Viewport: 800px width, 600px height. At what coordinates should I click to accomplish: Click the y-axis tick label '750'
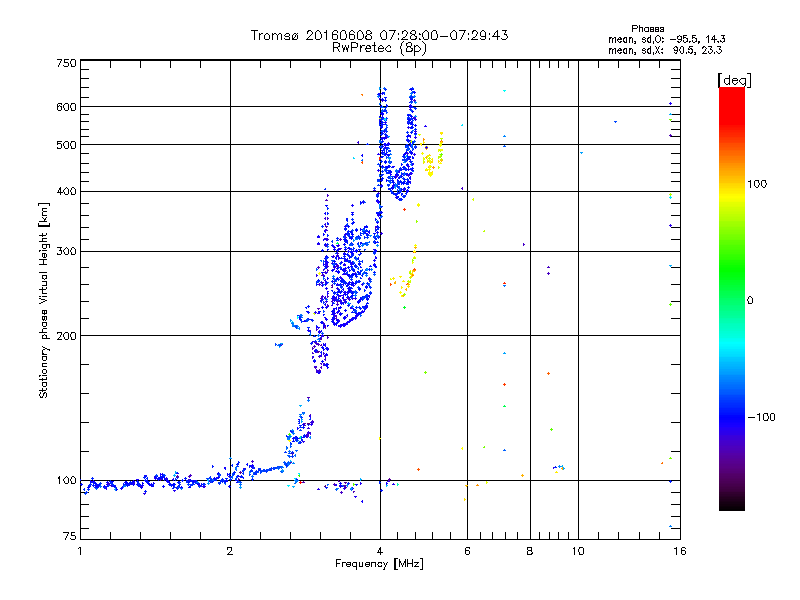[x=66, y=63]
